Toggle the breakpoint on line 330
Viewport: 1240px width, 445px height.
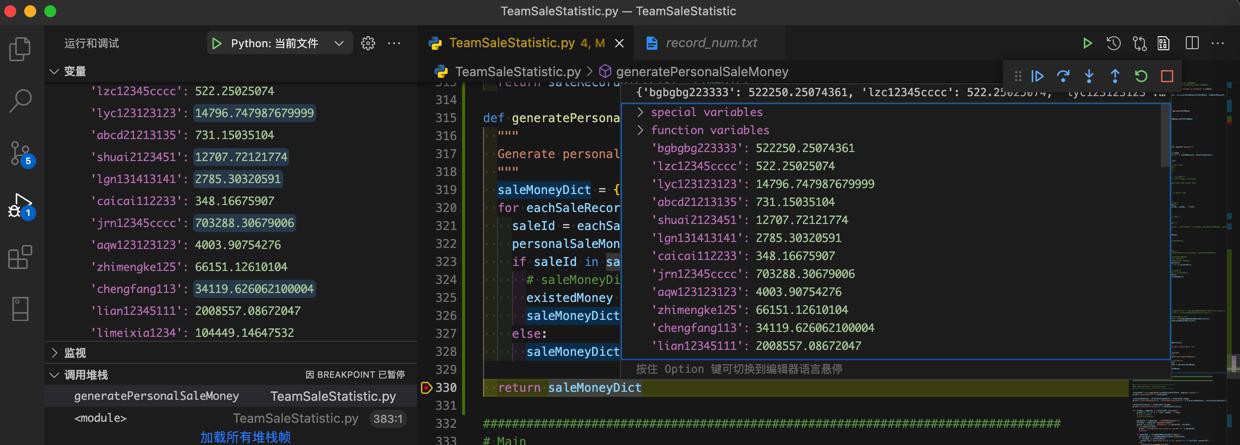pos(427,387)
